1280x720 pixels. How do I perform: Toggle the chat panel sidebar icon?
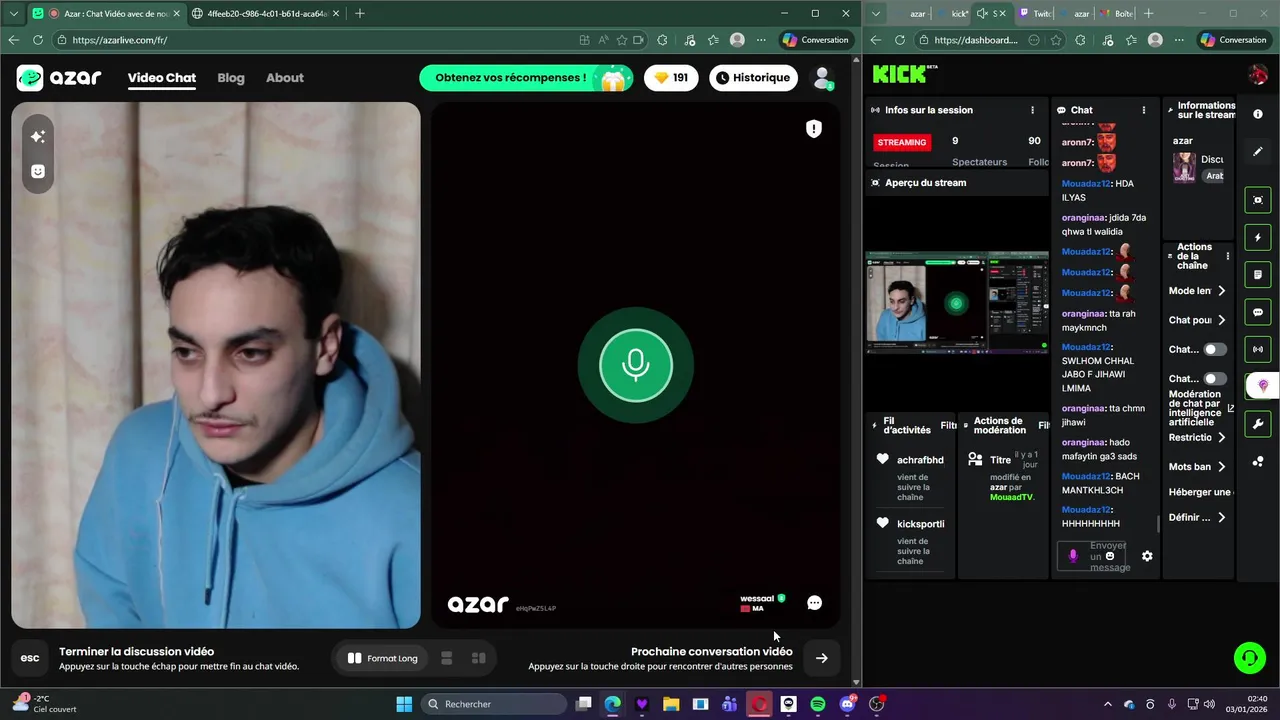(1258, 312)
